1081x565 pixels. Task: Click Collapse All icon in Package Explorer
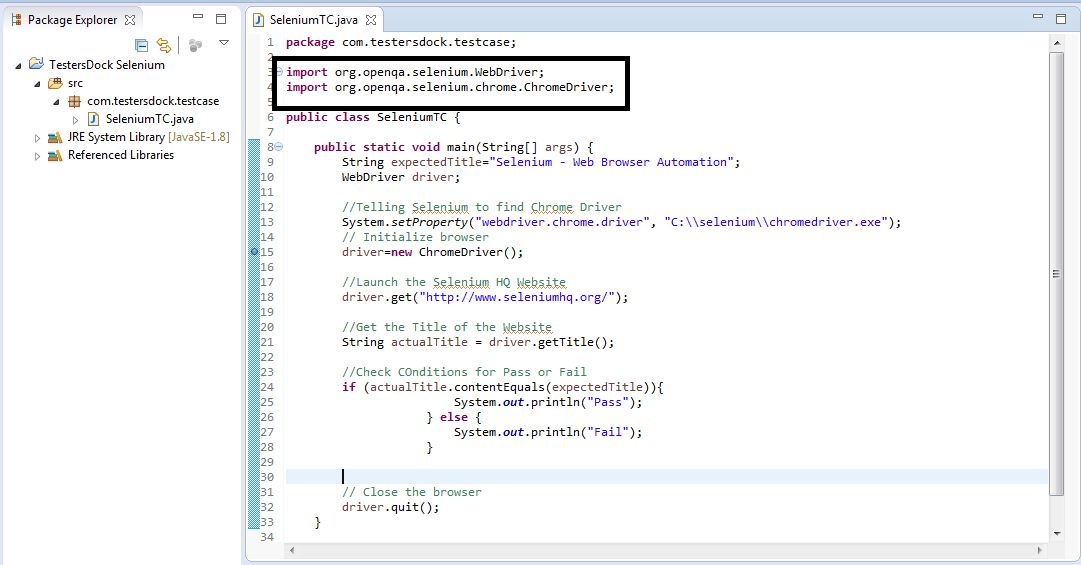[x=141, y=45]
